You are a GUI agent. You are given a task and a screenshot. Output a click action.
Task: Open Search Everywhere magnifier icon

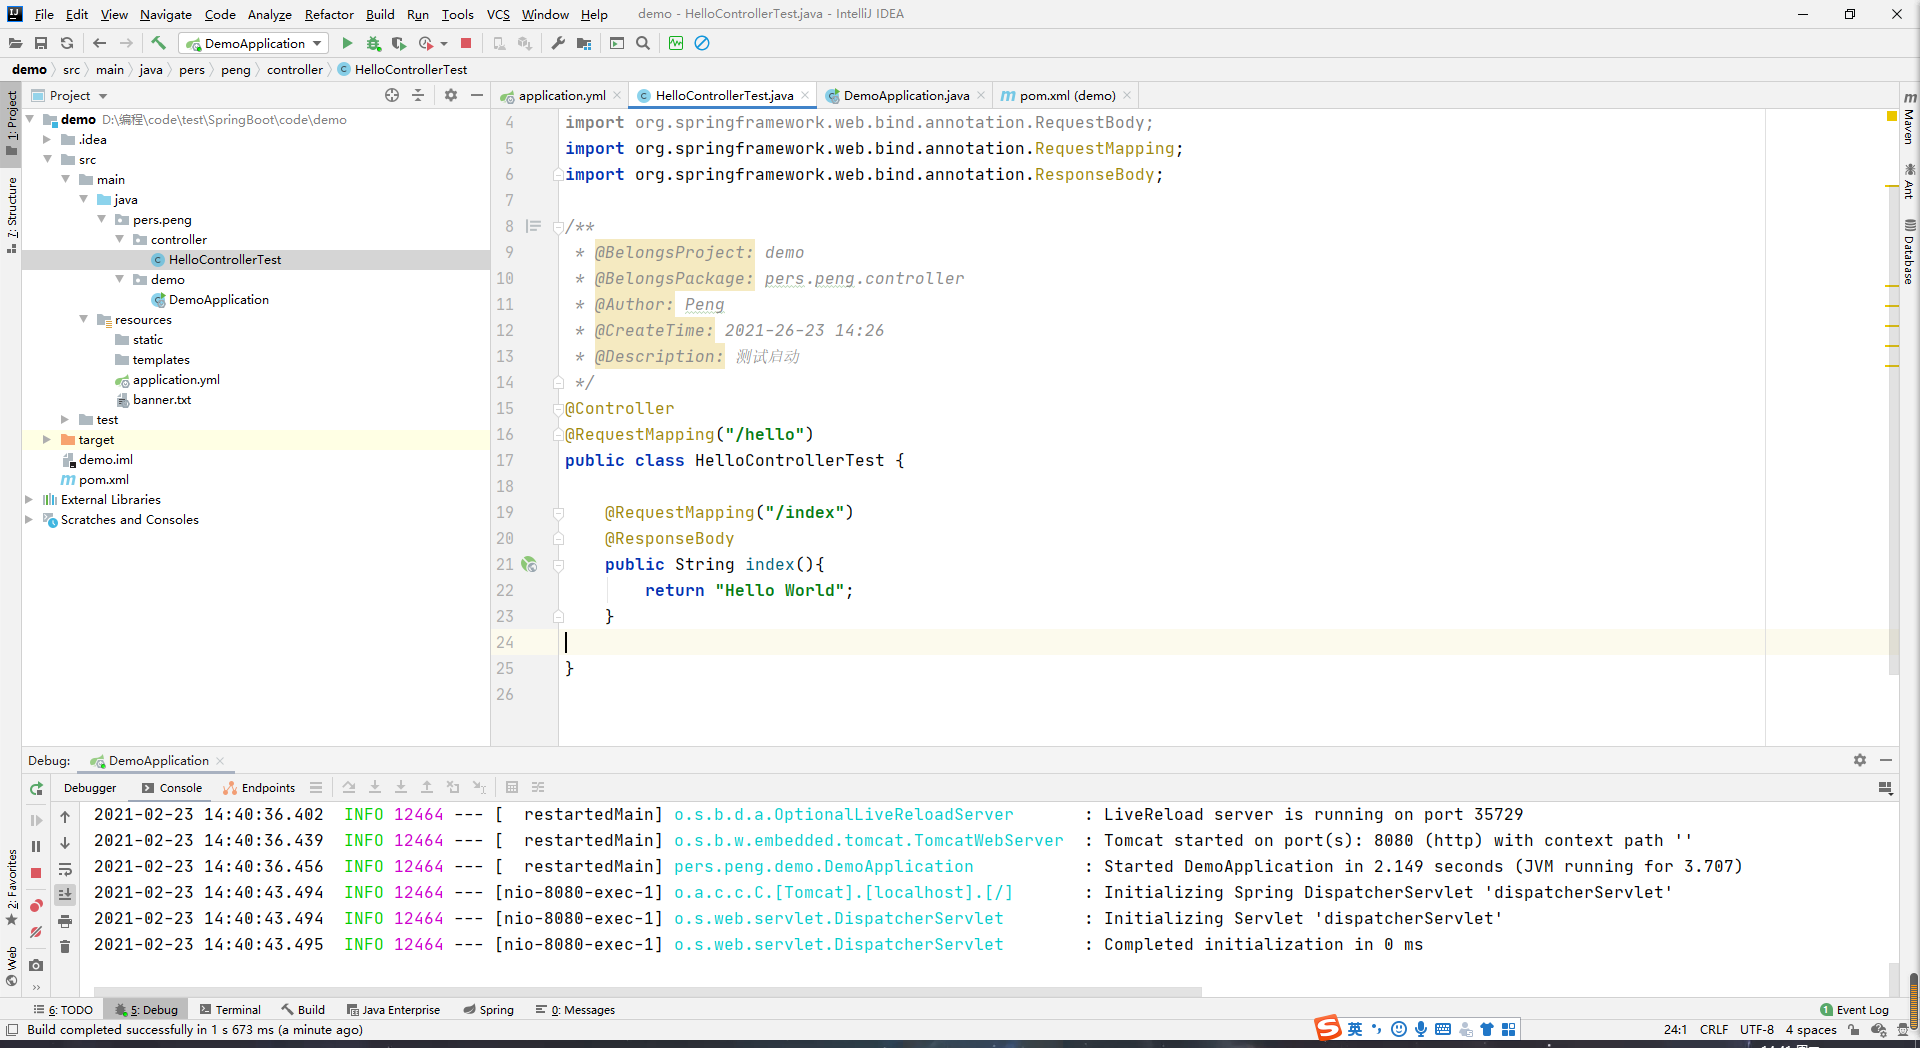tap(643, 43)
